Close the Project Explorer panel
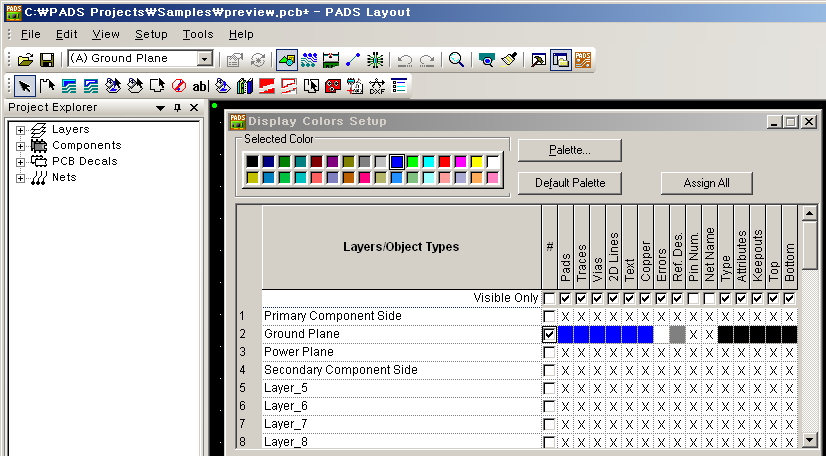Screen dimensions: 826x456 coord(194,108)
